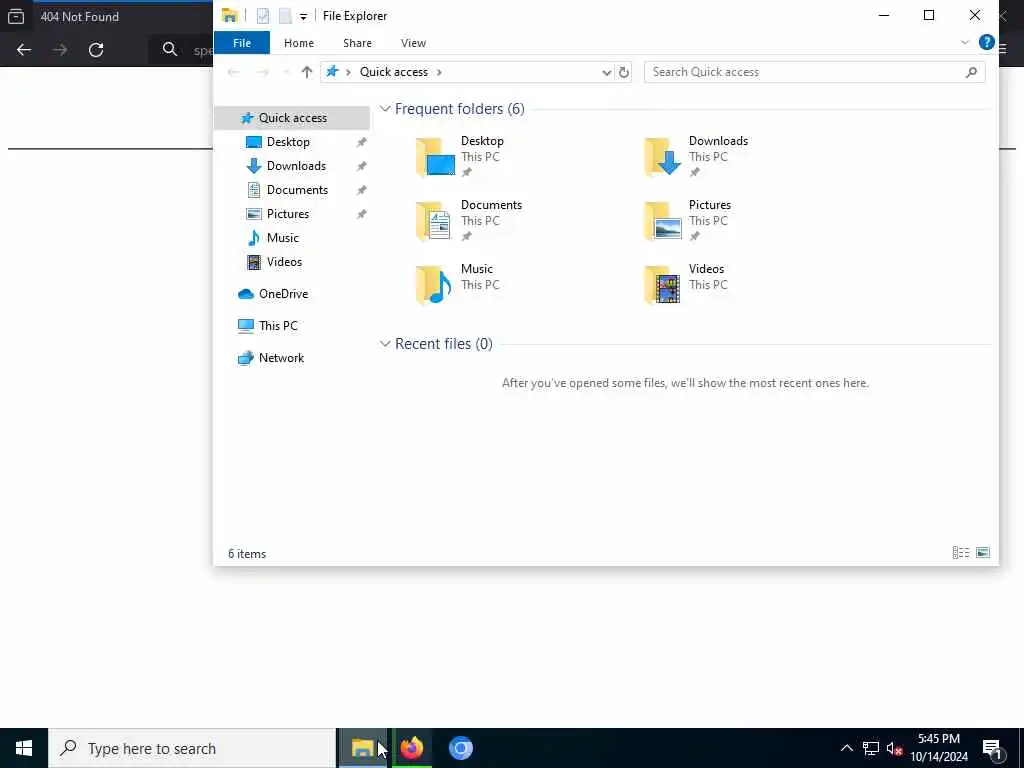Open the View ribbon tab

(x=413, y=43)
